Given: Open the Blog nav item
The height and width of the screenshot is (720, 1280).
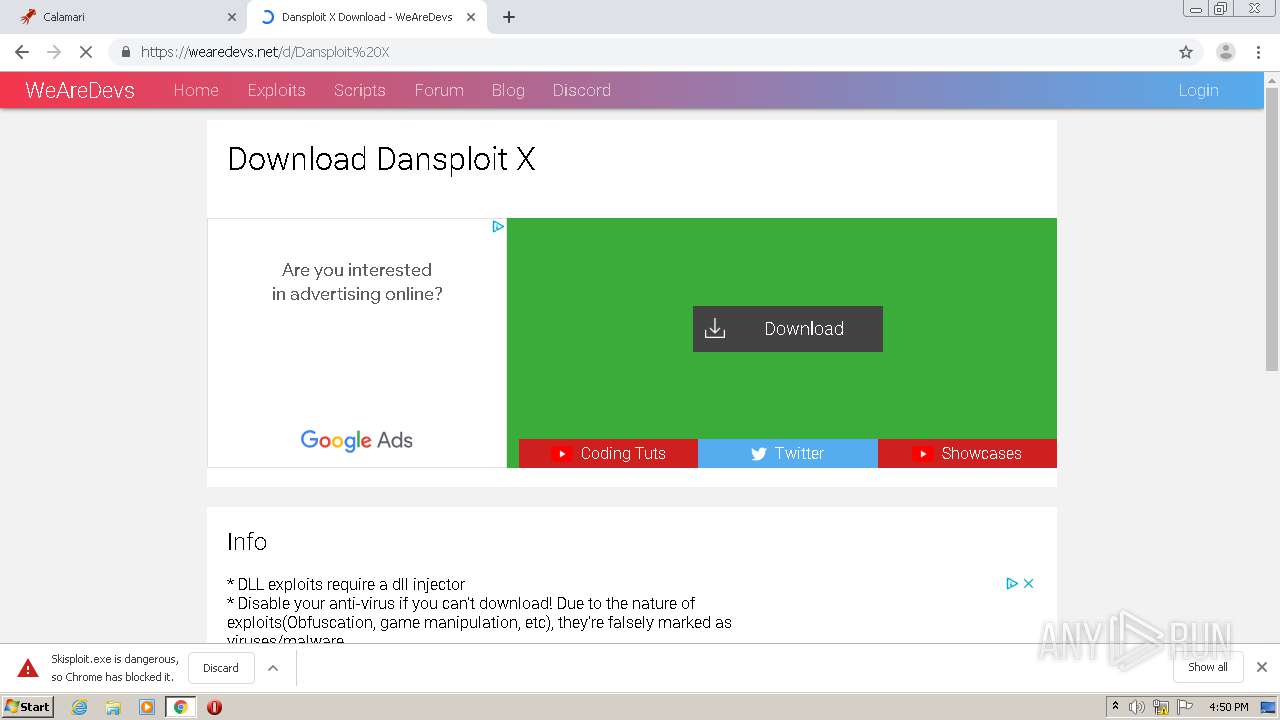Looking at the screenshot, I should coord(508,90).
